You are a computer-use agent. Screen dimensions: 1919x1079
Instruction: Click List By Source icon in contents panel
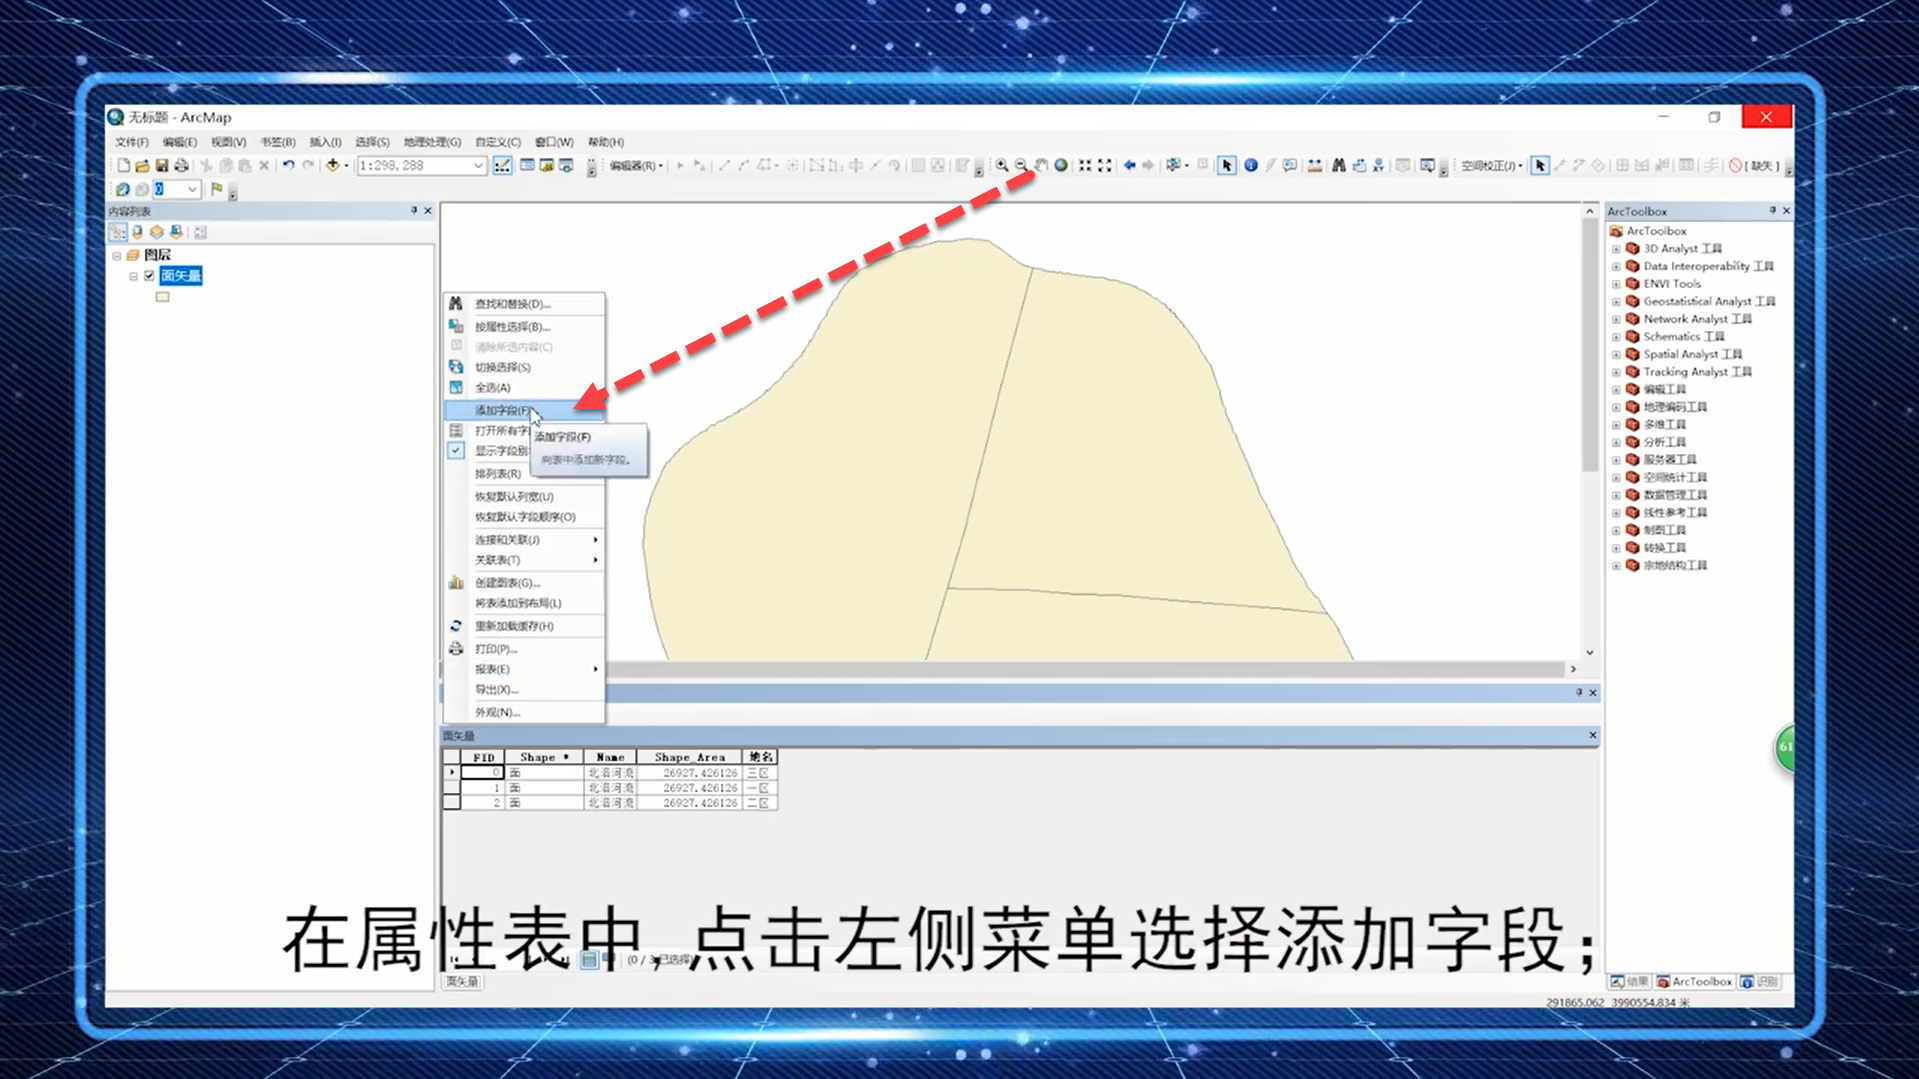point(138,232)
